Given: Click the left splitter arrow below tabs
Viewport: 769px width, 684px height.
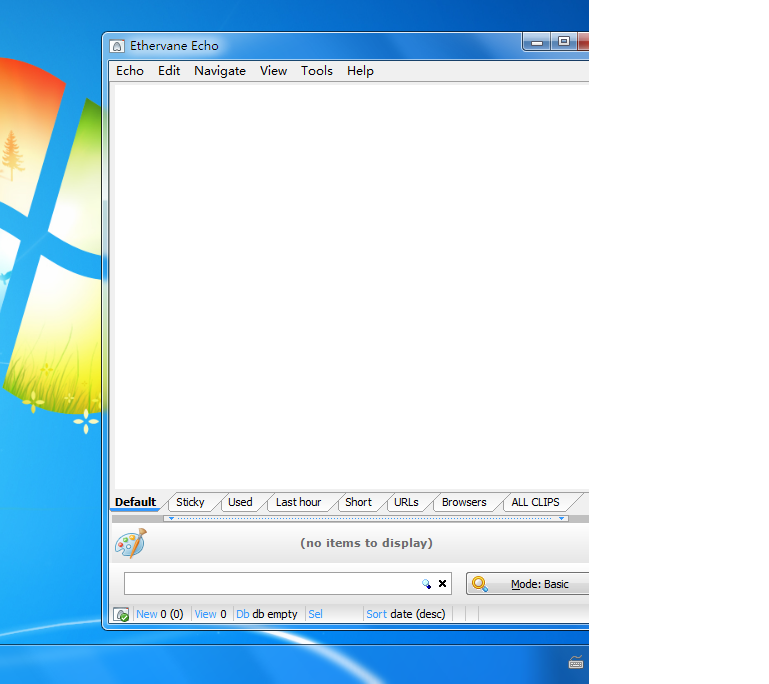Looking at the screenshot, I should coord(170,519).
